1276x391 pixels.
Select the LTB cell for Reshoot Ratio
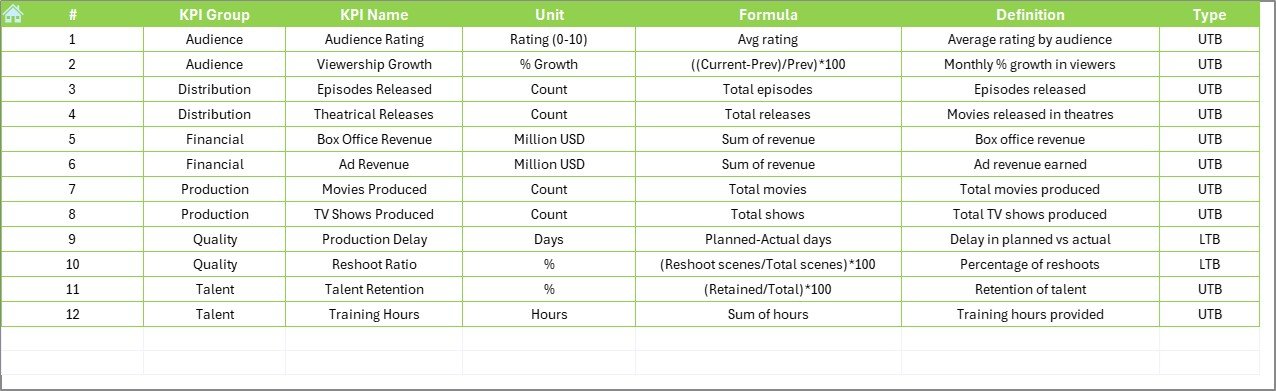click(x=1209, y=265)
